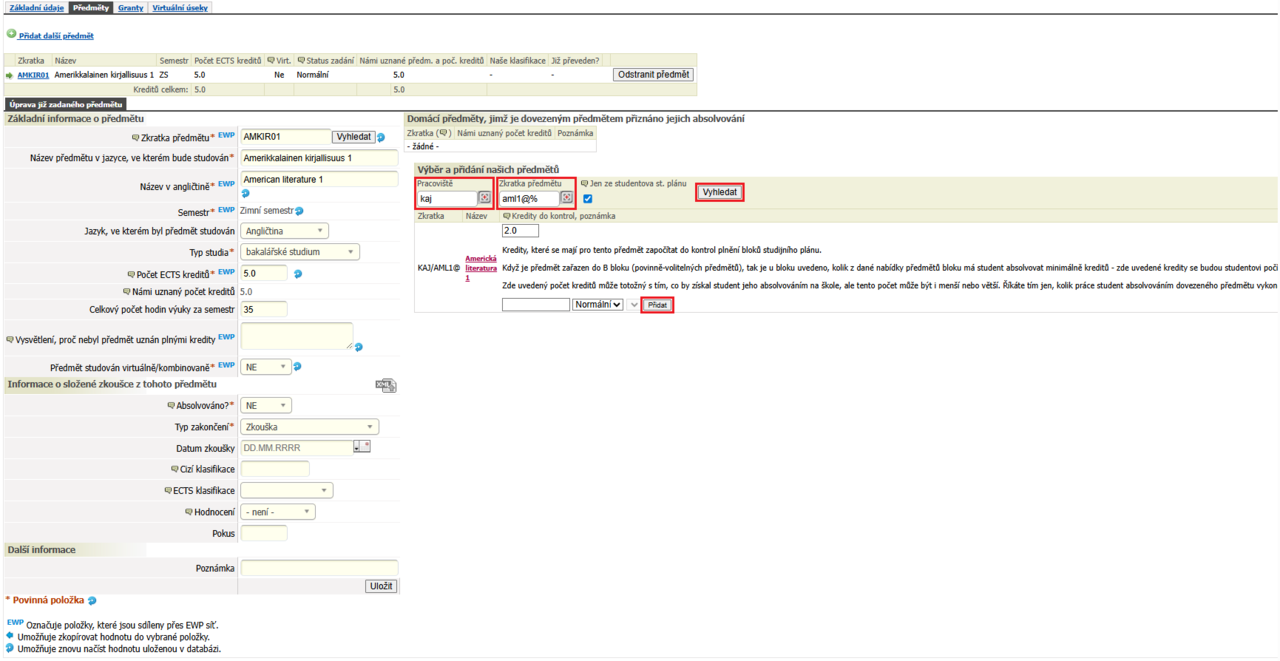Click the XML export icon

pos(386,386)
